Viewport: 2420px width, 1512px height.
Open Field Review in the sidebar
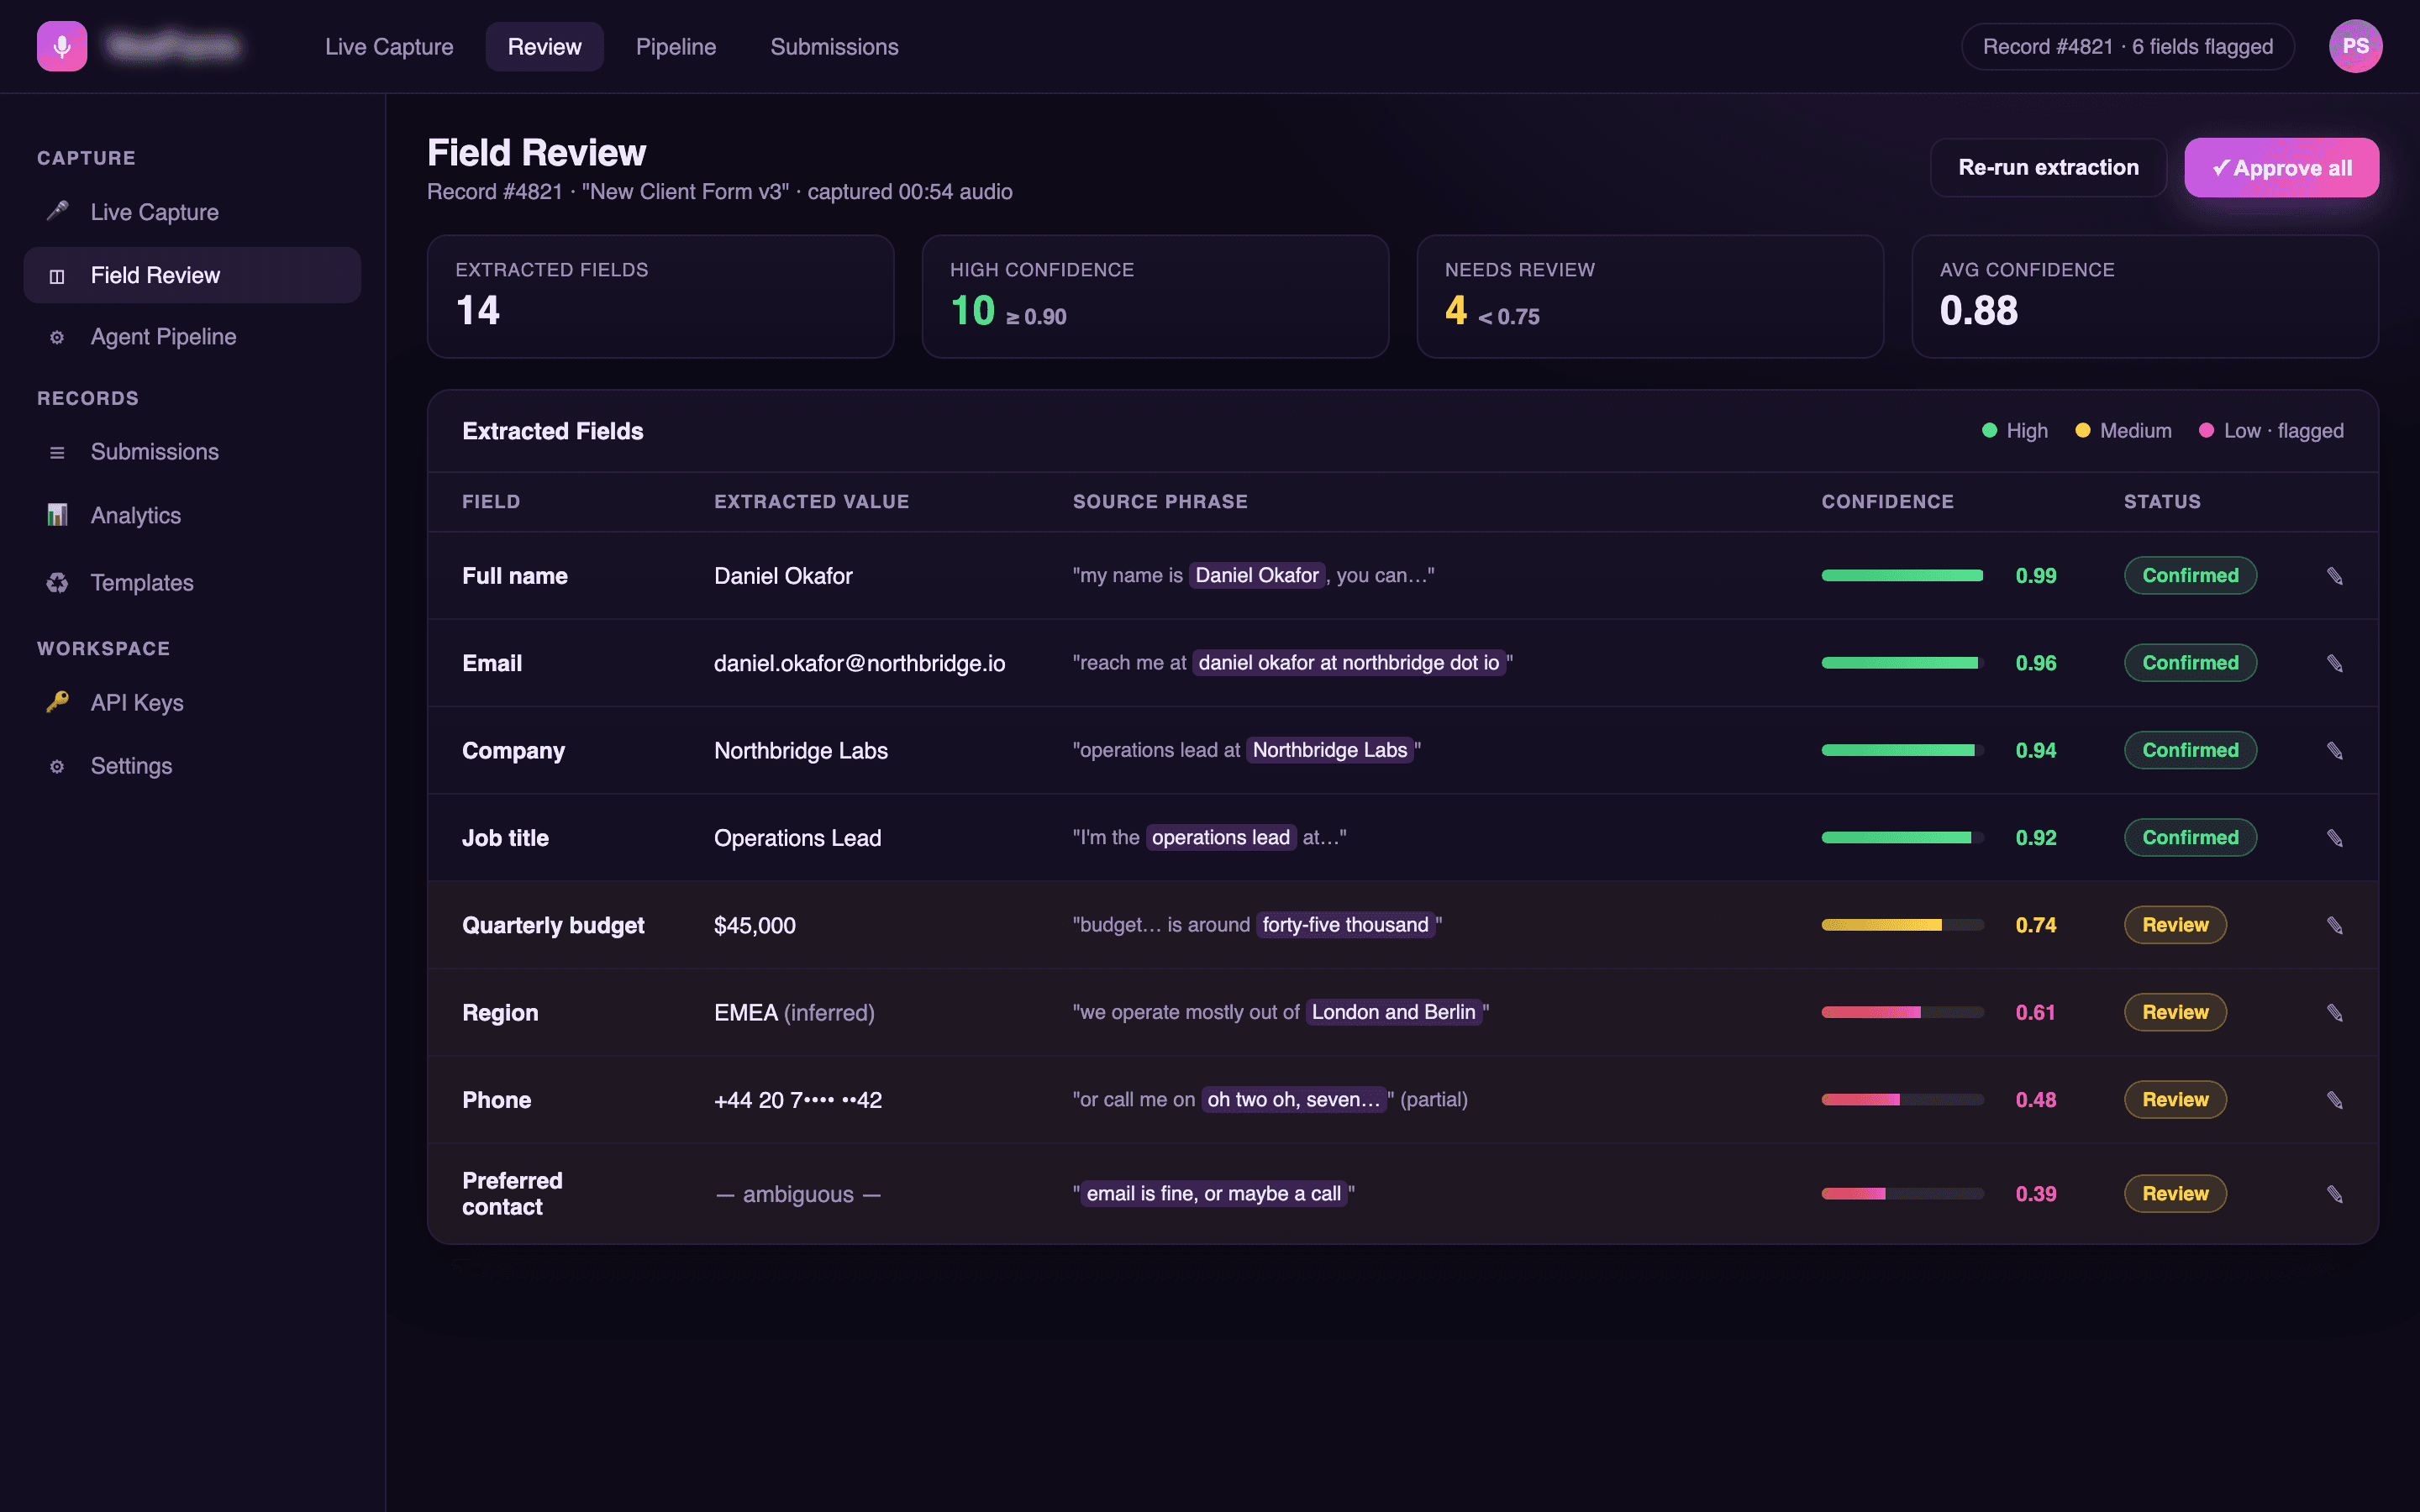coord(192,275)
